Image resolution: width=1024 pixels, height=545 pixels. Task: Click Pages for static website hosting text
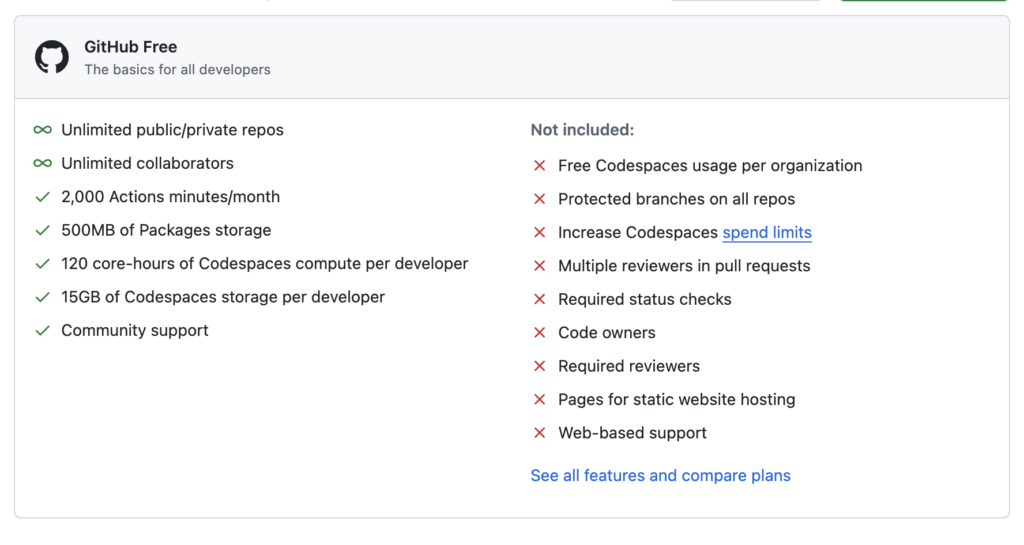676,400
